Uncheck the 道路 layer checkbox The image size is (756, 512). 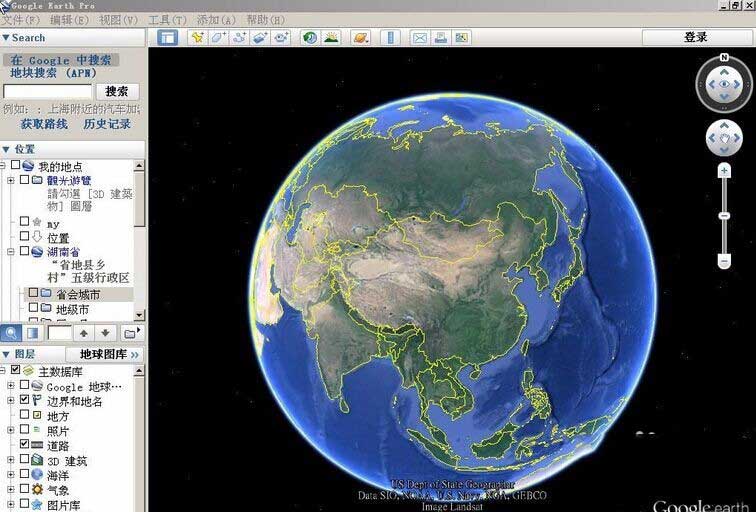click(24, 444)
